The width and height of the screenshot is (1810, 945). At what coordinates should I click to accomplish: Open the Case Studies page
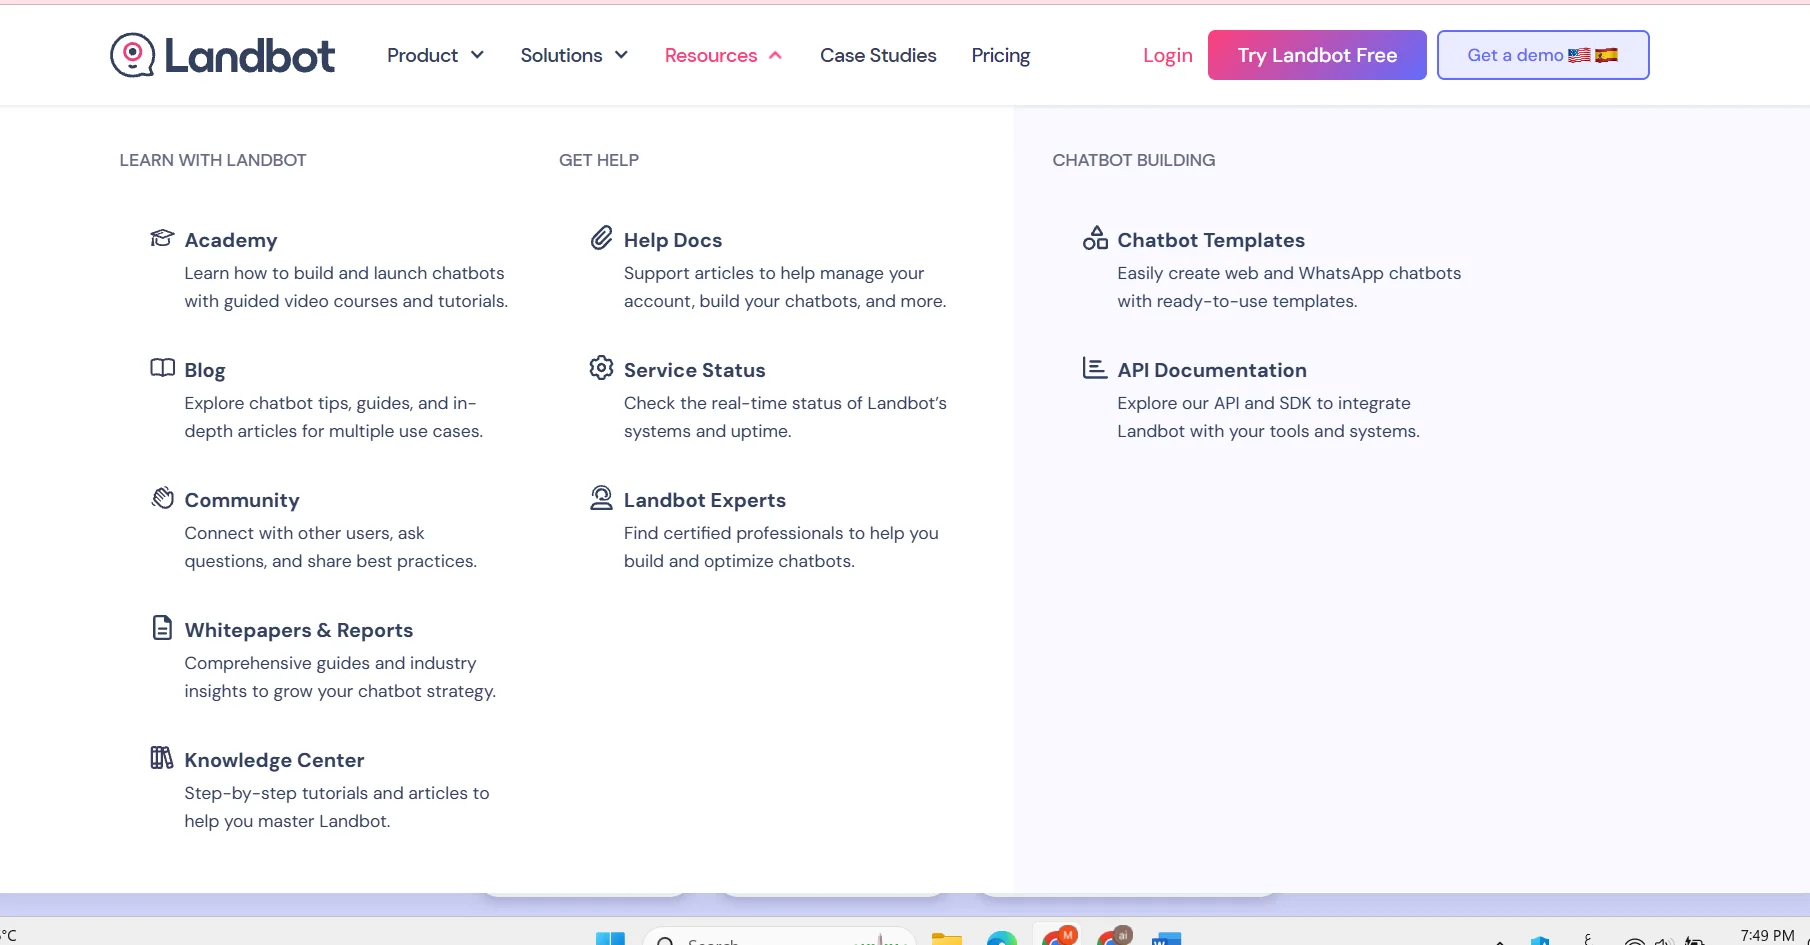click(x=878, y=55)
